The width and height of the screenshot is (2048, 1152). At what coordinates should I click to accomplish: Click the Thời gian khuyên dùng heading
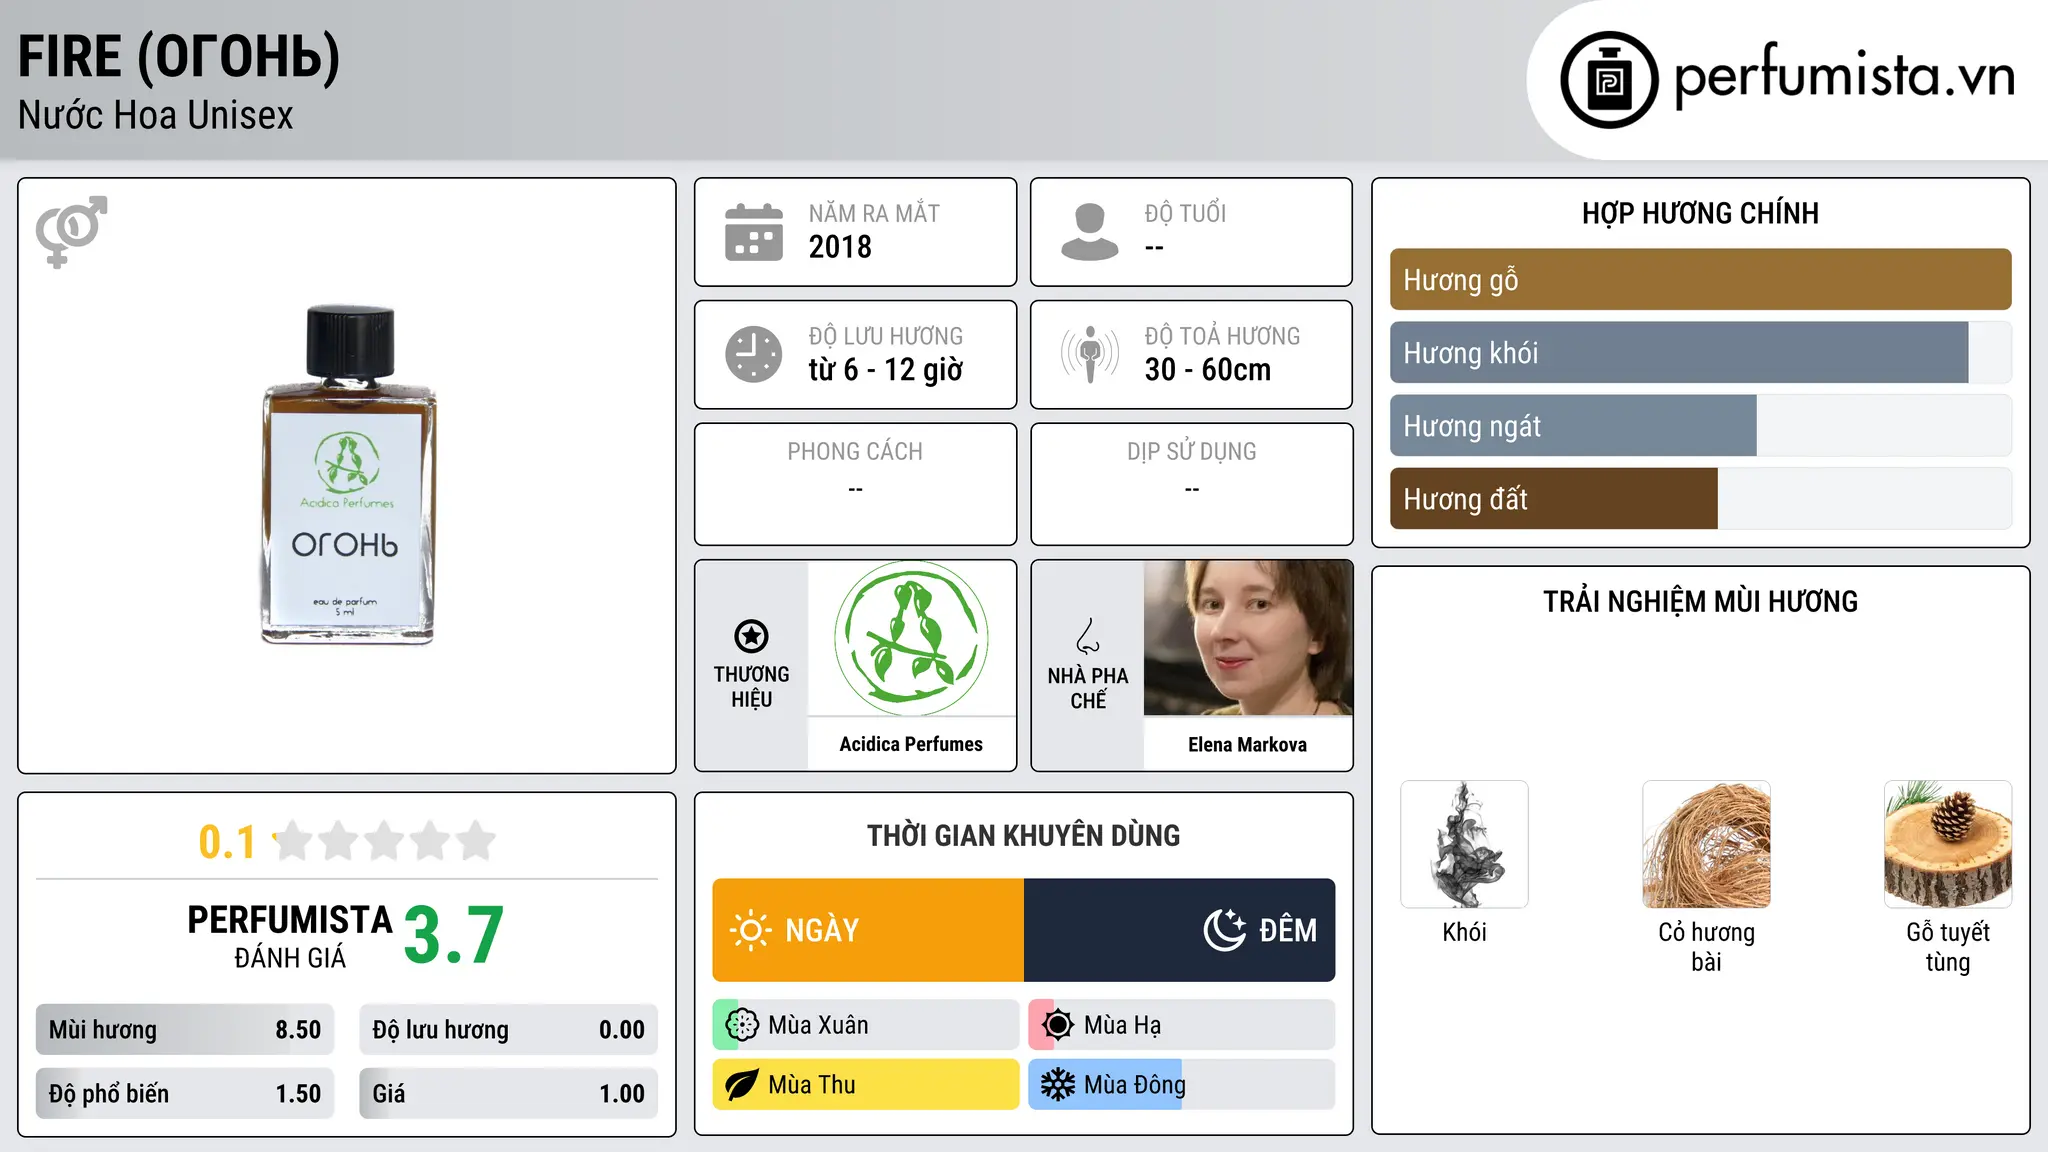[x=1023, y=835]
